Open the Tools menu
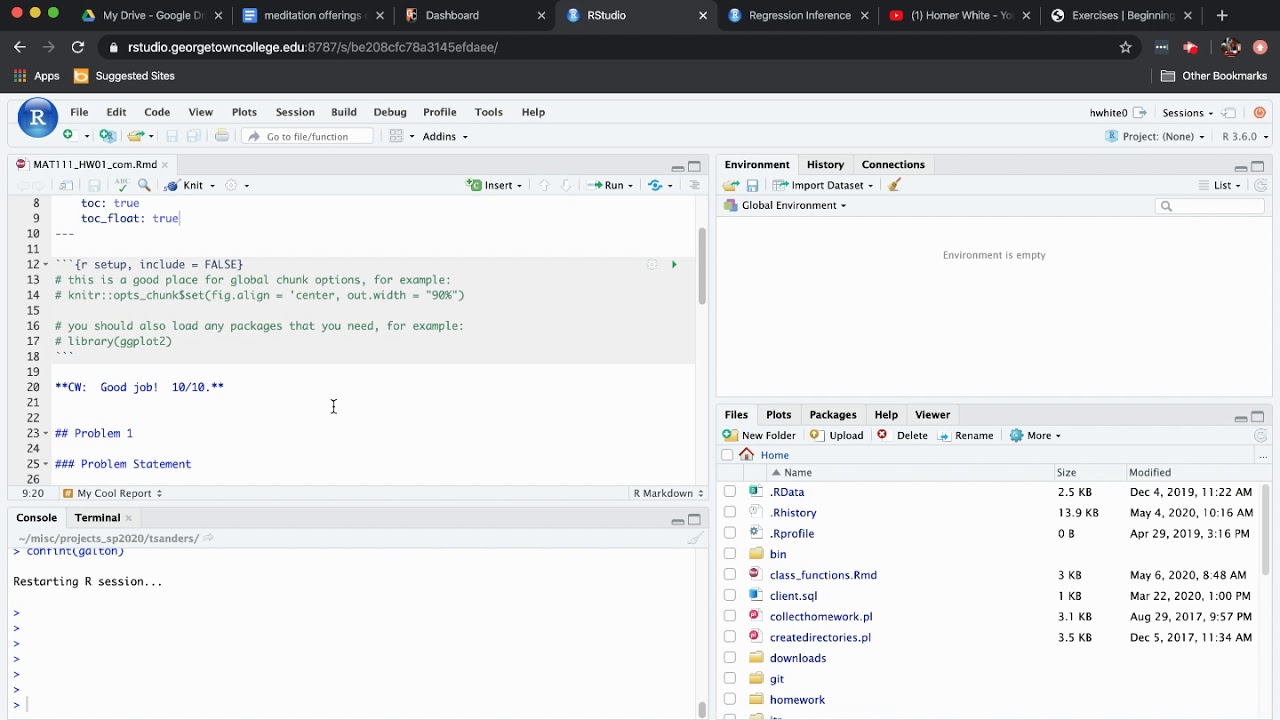The width and height of the screenshot is (1280, 720). point(488,112)
